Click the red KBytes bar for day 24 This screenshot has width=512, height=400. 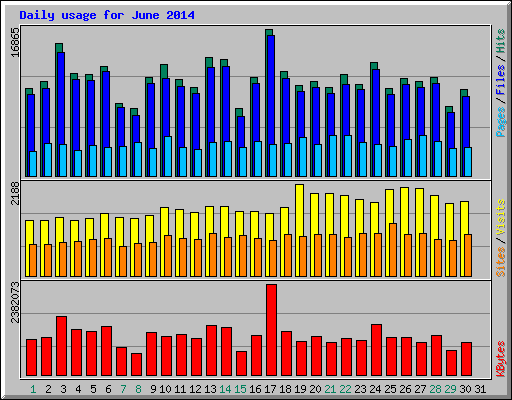tap(376, 350)
